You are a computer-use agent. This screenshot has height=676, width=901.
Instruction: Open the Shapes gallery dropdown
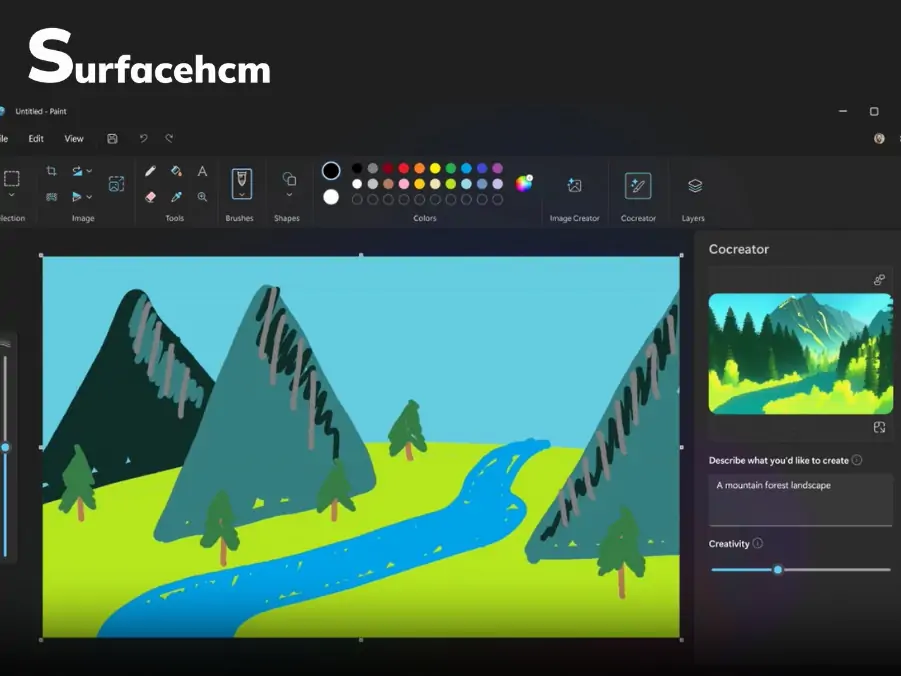click(289, 196)
